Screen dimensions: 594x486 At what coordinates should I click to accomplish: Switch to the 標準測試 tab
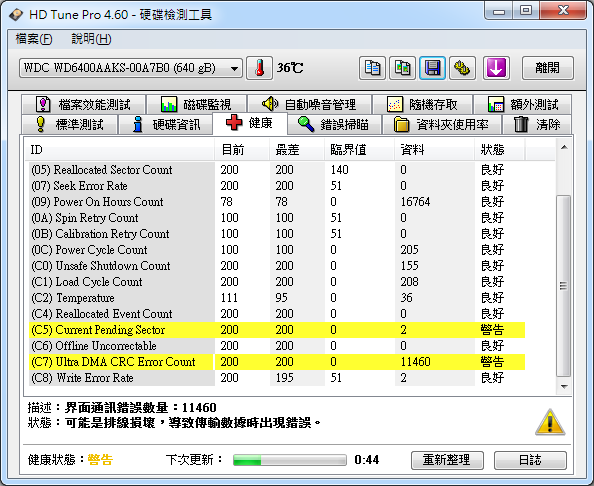(x=69, y=124)
